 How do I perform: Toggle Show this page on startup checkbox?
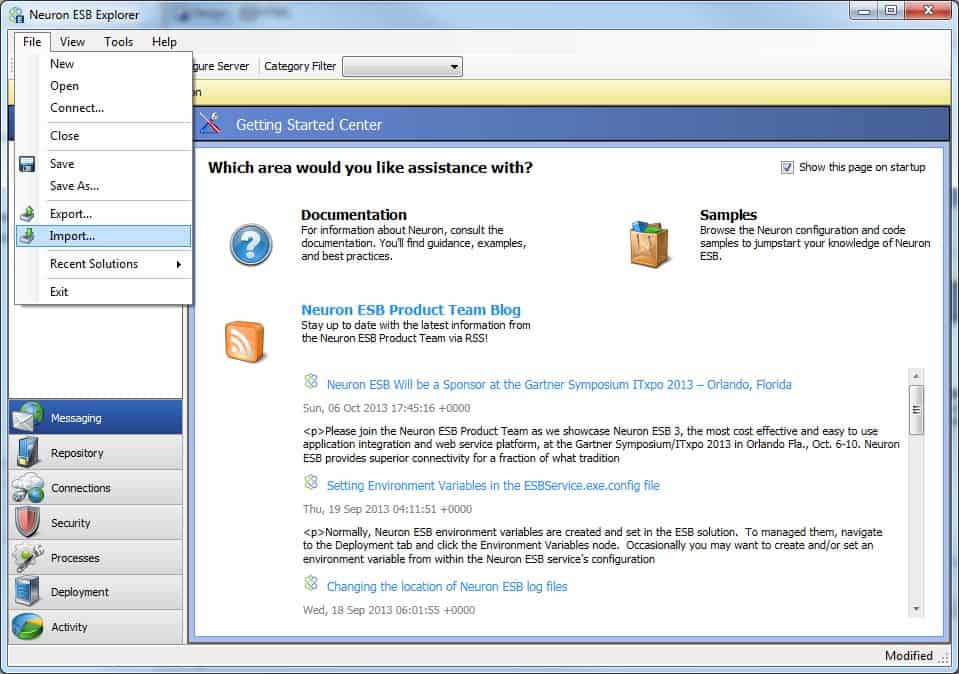coord(787,167)
